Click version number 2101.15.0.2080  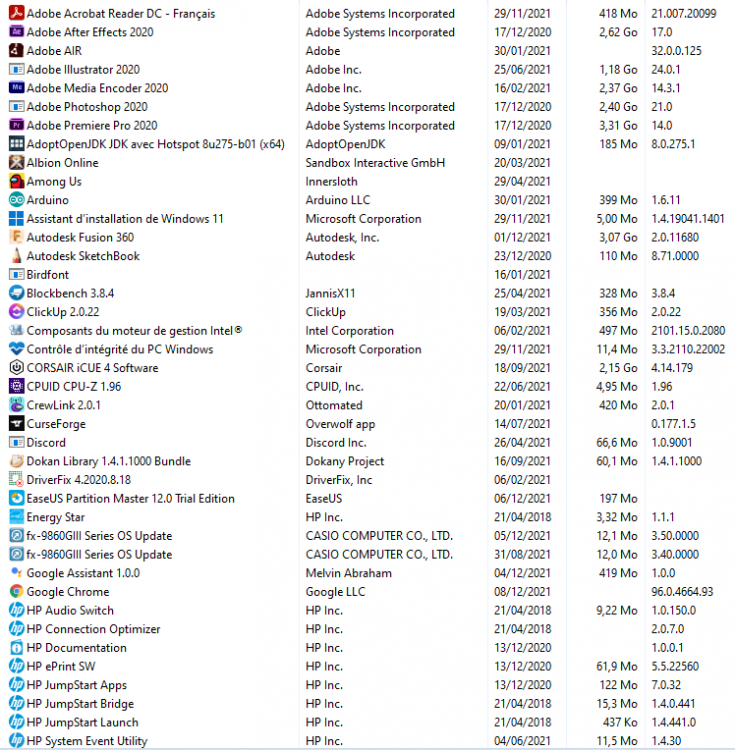[x=688, y=331]
